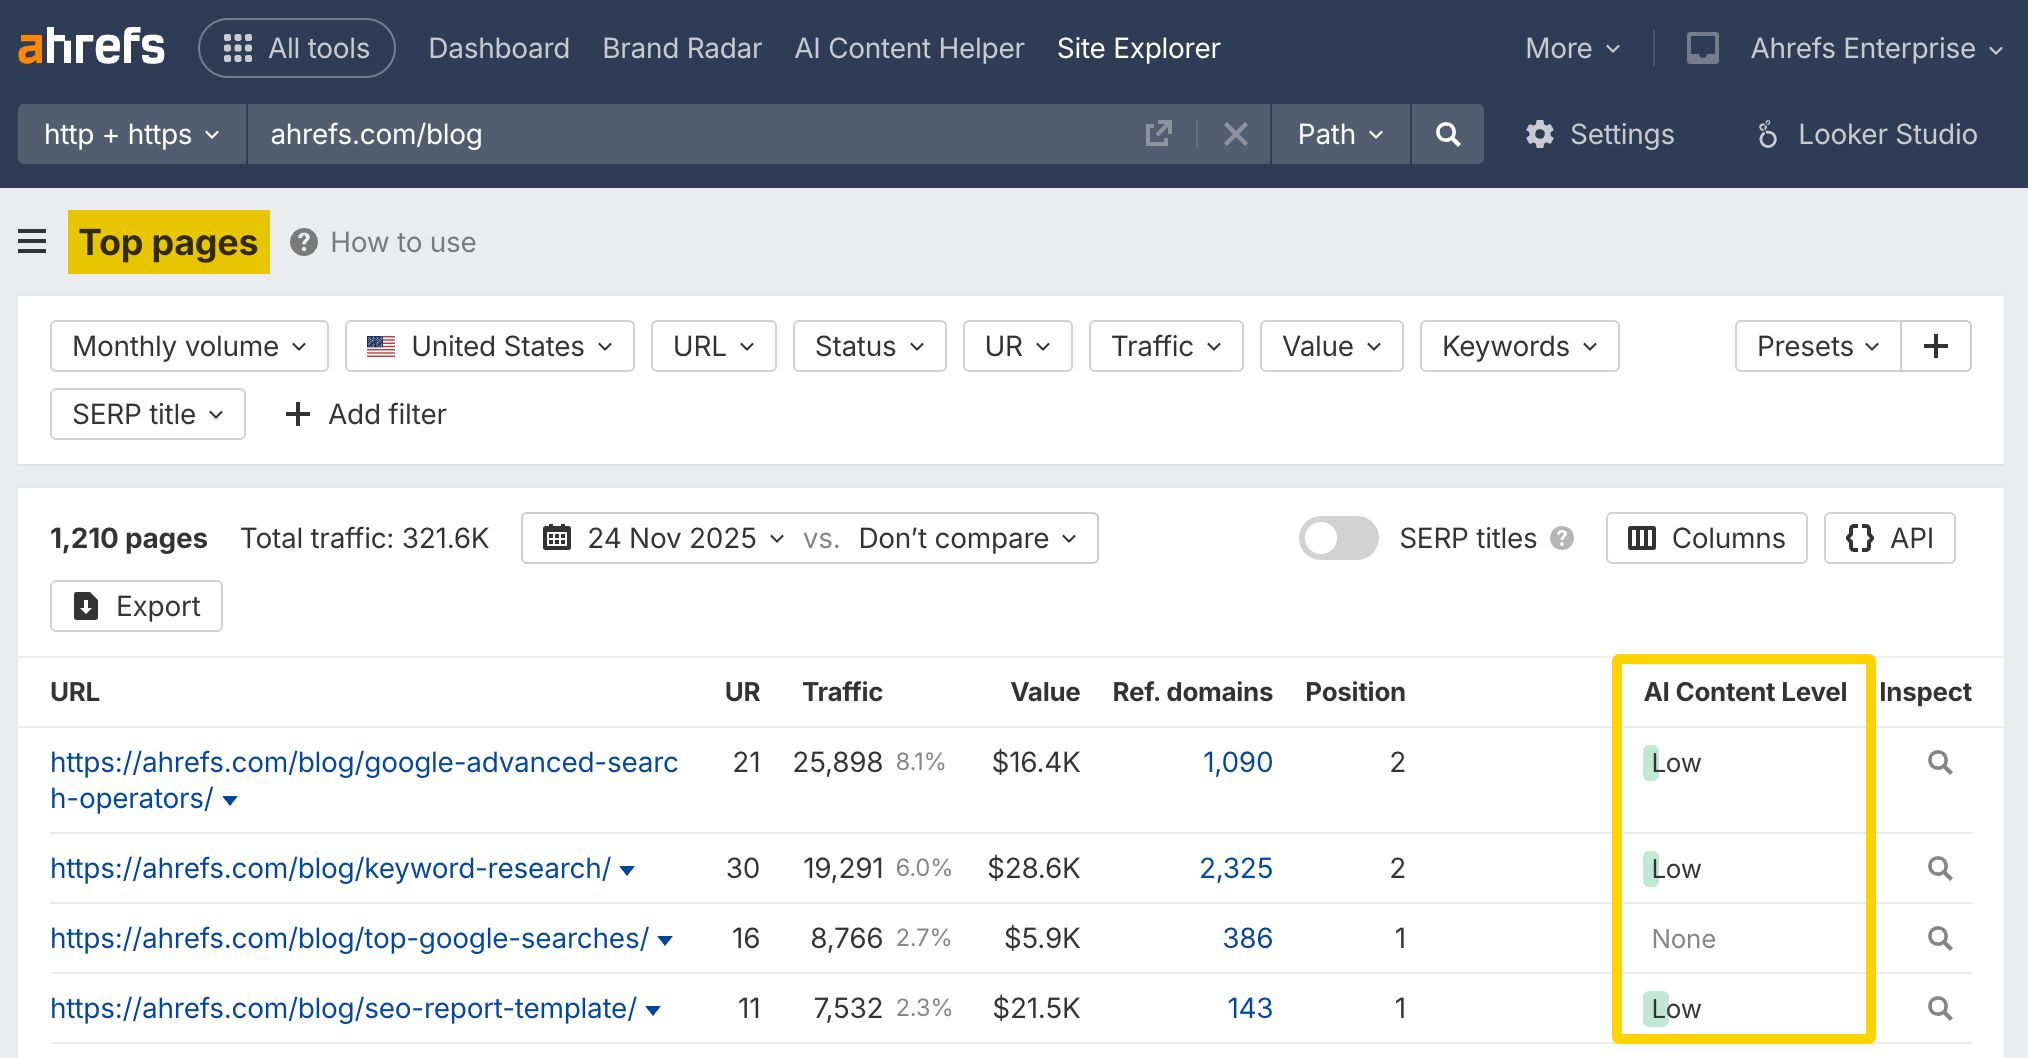The image size is (2028, 1058).
Task: Click the ahrefs.com/blog URL input field
Action: point(690,134)
